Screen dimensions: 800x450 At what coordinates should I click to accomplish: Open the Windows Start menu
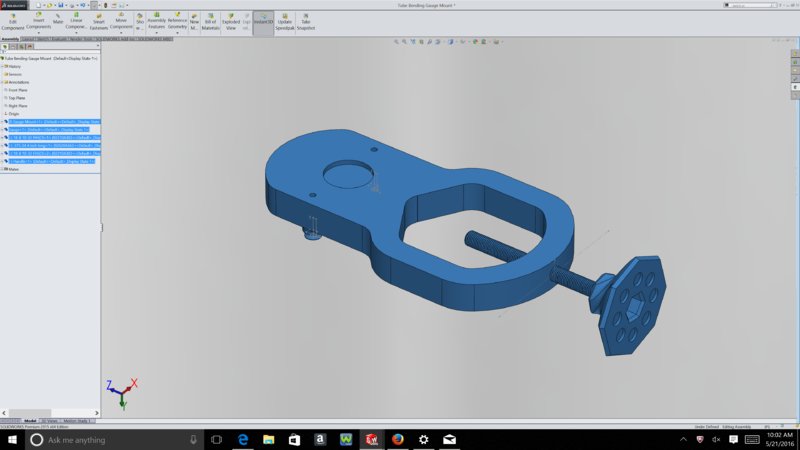coord(12,440)
